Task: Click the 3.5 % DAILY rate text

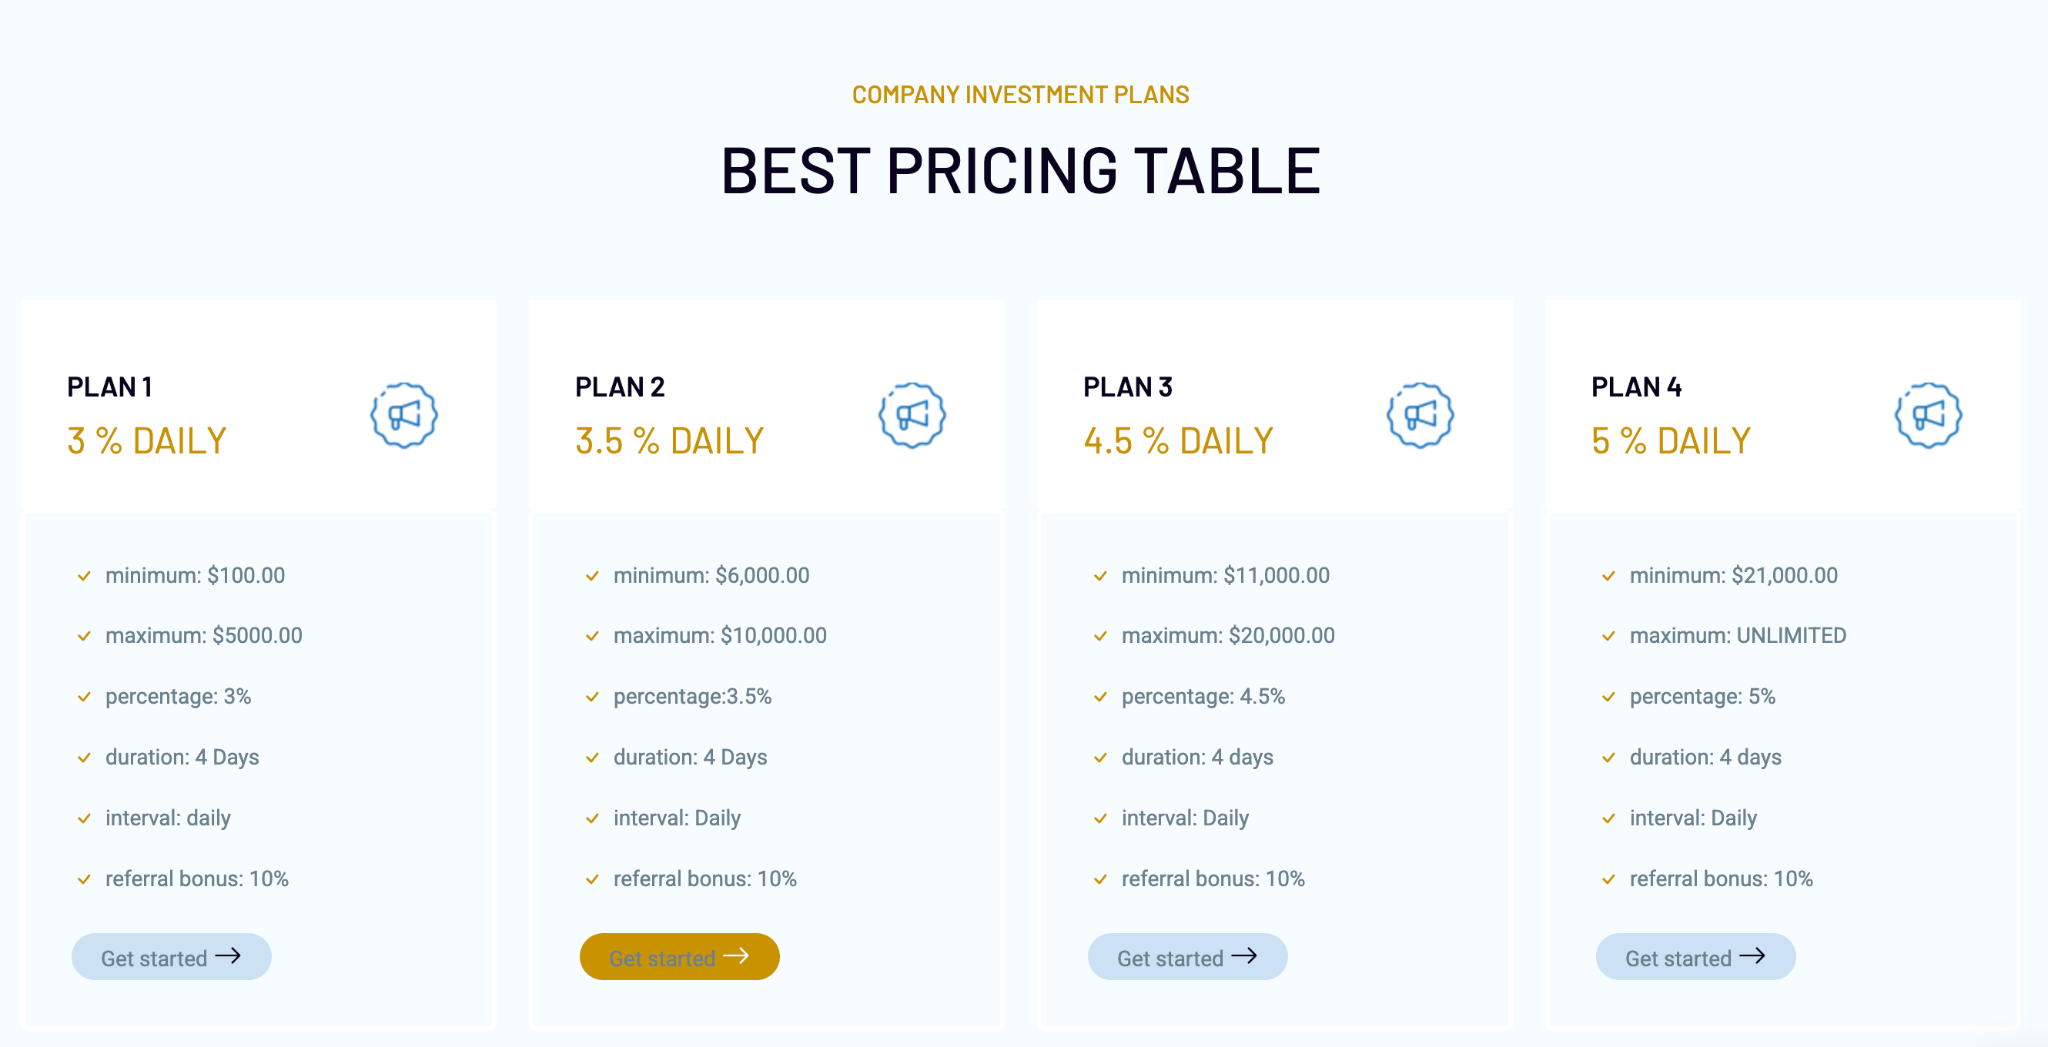Action: point(670,441)
